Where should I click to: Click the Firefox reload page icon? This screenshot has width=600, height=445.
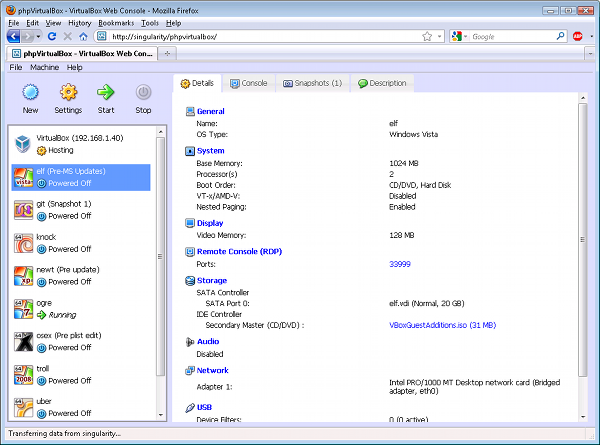pyautogui.click(x=52, y=36)
